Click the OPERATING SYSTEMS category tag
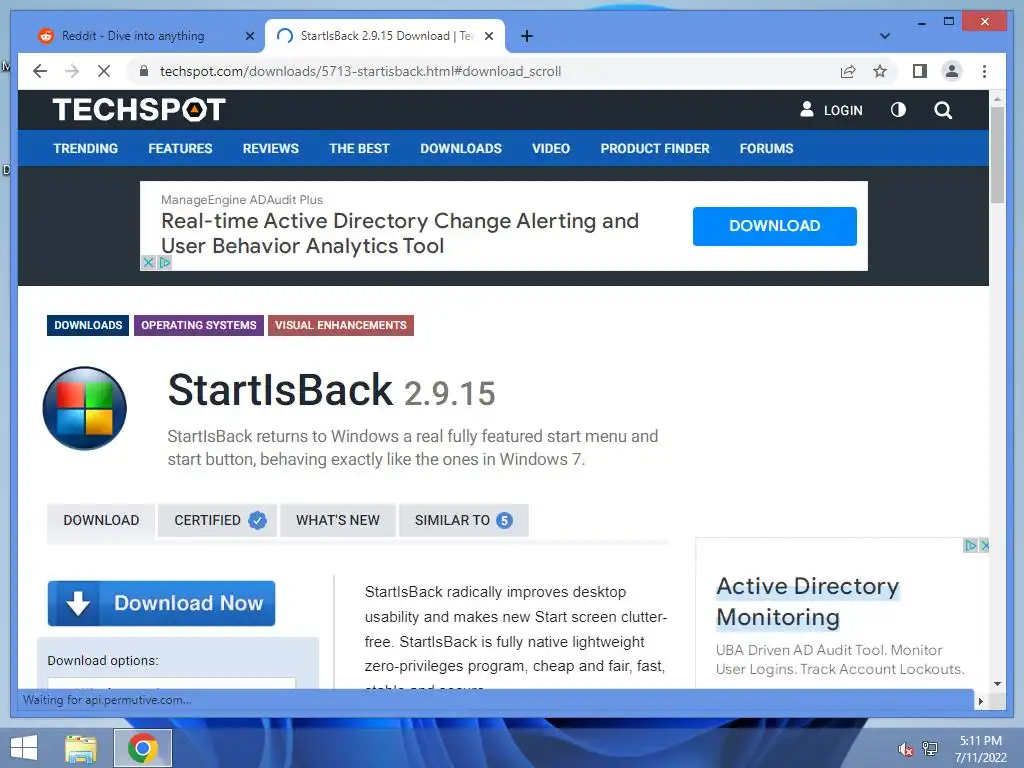 coord(199,325)
